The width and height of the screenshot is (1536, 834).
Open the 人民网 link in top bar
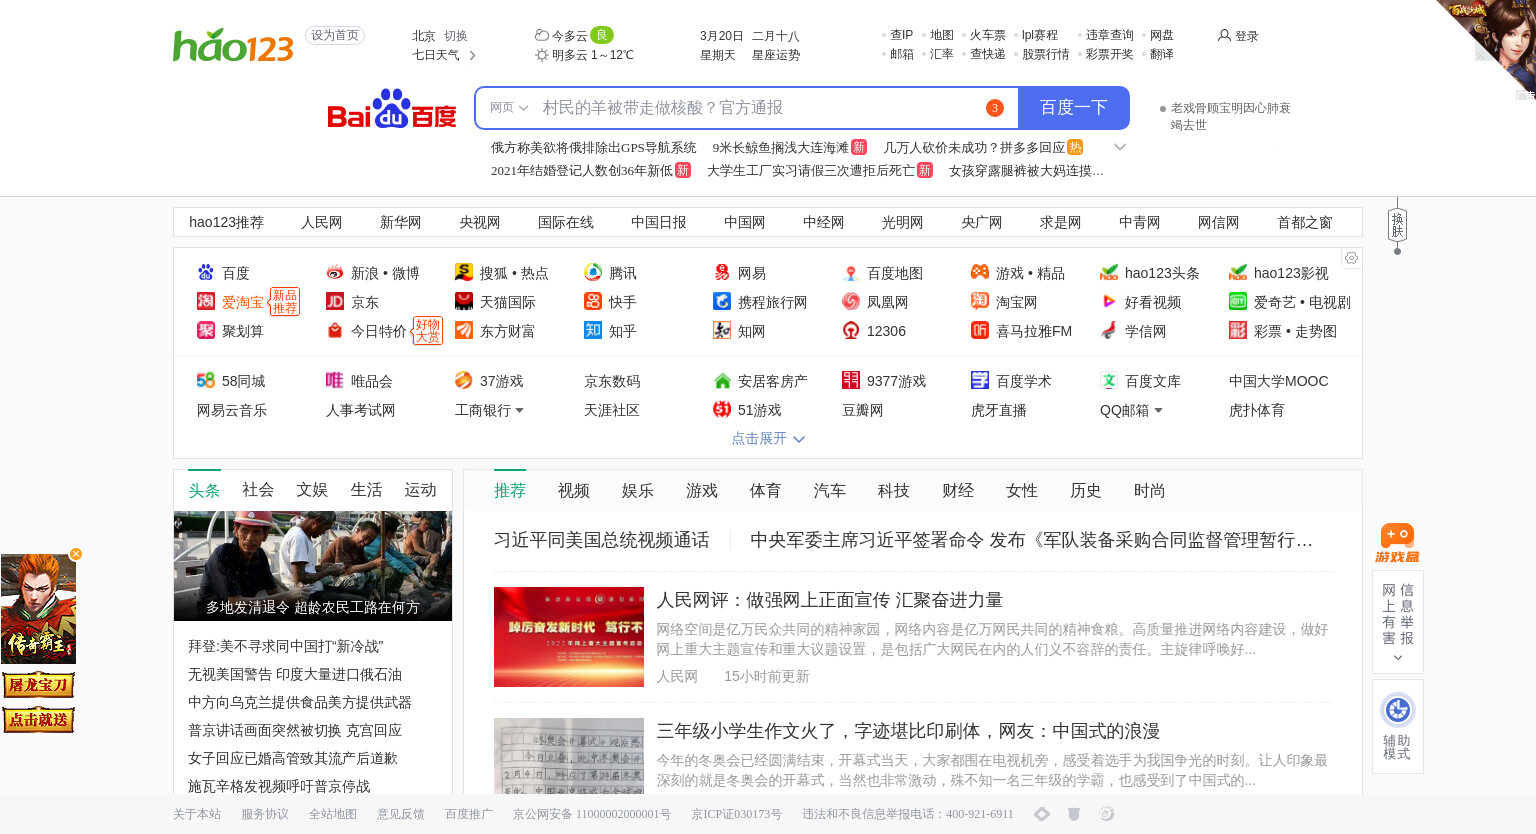322,222
